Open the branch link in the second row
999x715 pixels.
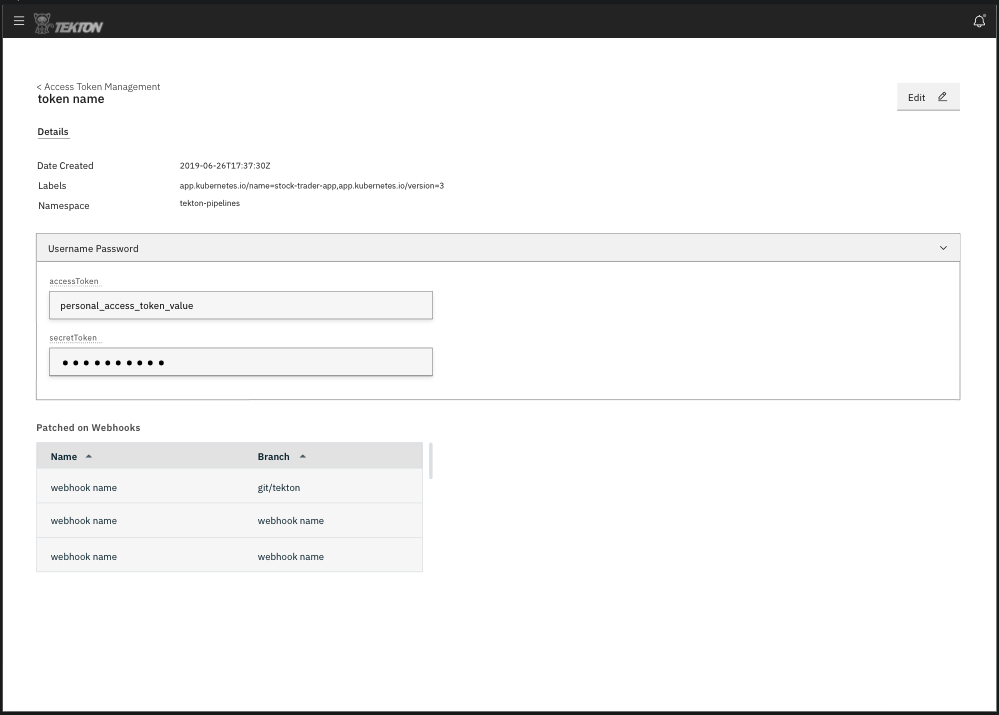(x=290, y=520)
